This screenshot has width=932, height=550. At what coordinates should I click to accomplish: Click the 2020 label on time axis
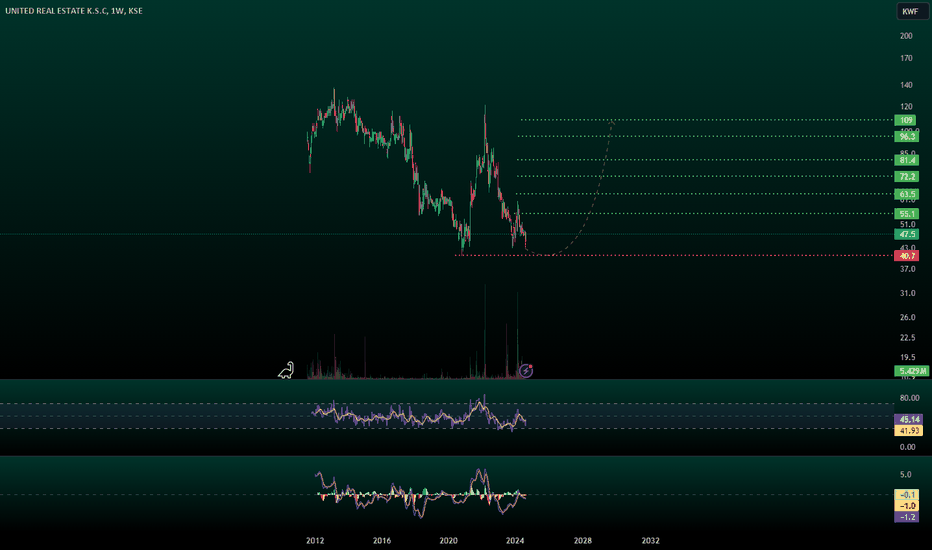[448, 540]
